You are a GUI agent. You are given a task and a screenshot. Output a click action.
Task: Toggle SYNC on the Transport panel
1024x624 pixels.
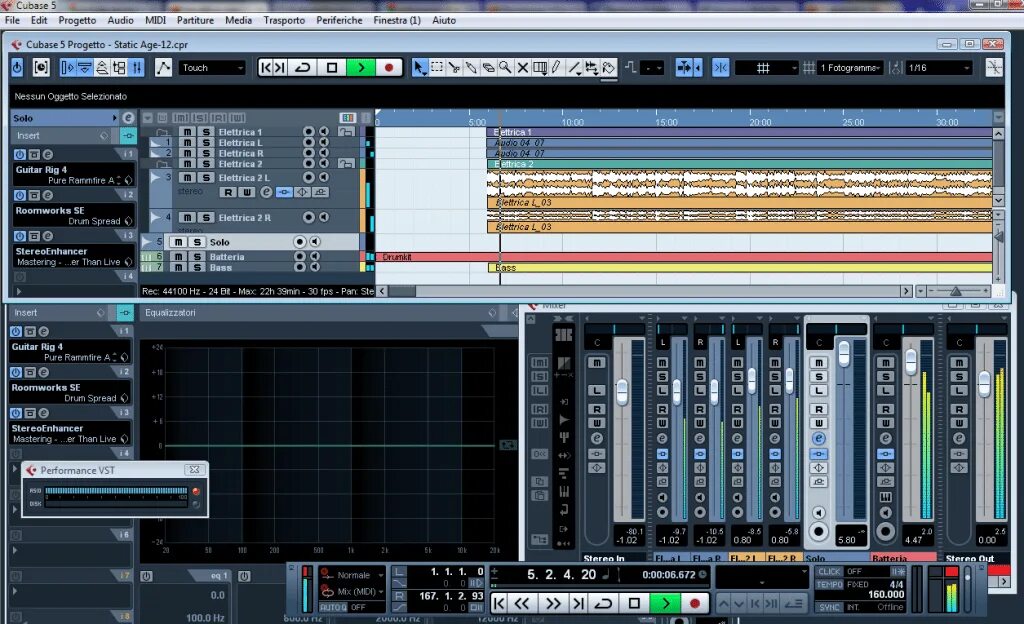(x=829, y=607)
